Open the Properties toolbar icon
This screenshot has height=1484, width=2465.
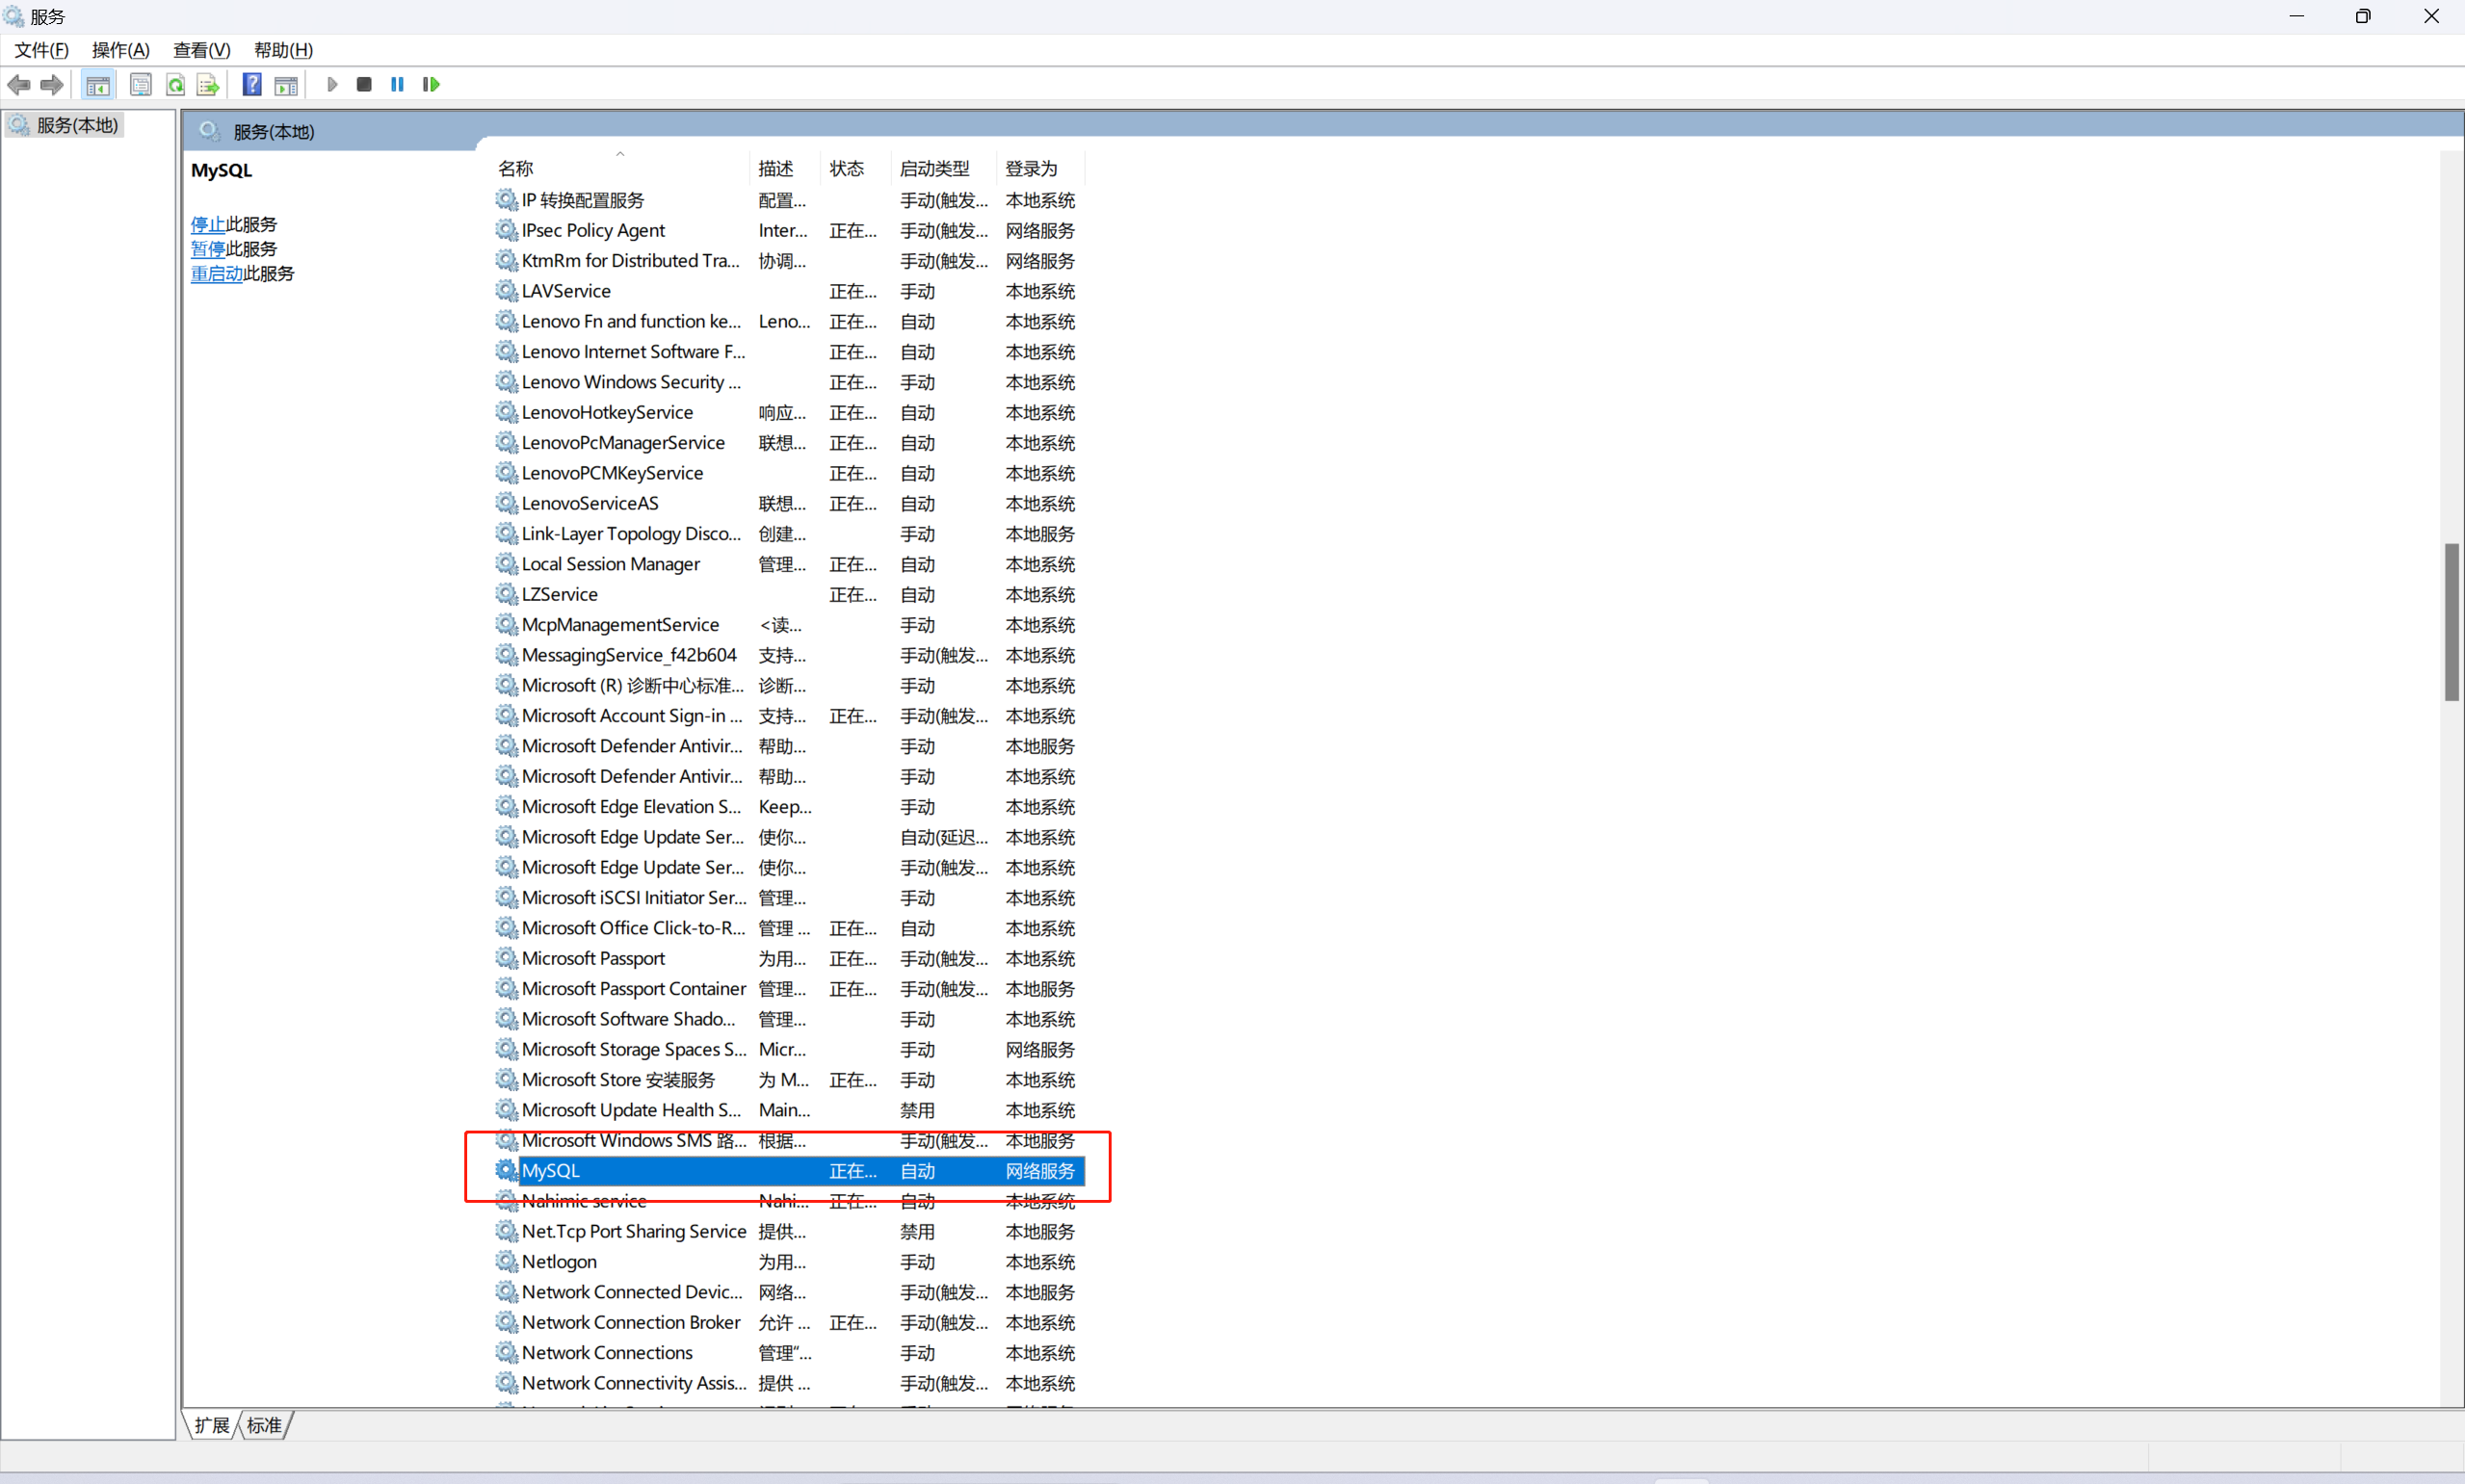pyautogui.click(x=141, y=85)
